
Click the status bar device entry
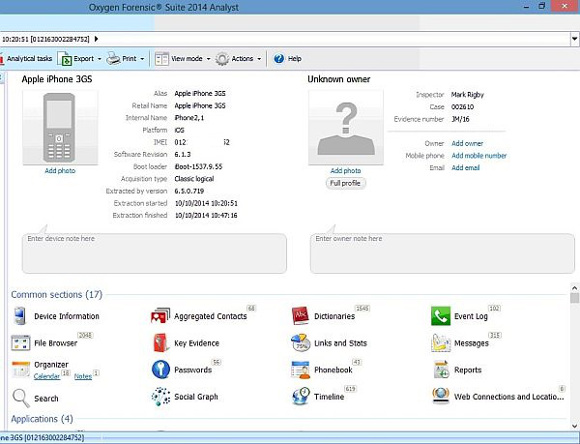click(42, 438)
